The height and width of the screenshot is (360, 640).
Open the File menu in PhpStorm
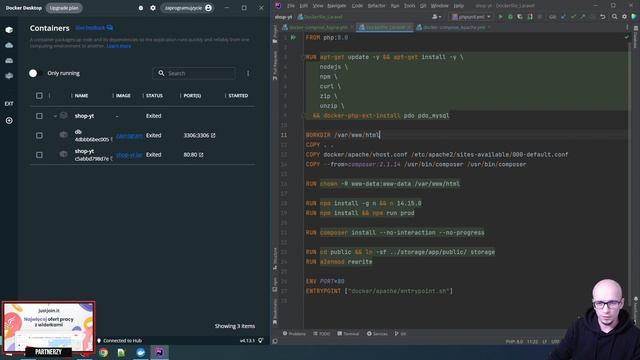click(291, 6)
